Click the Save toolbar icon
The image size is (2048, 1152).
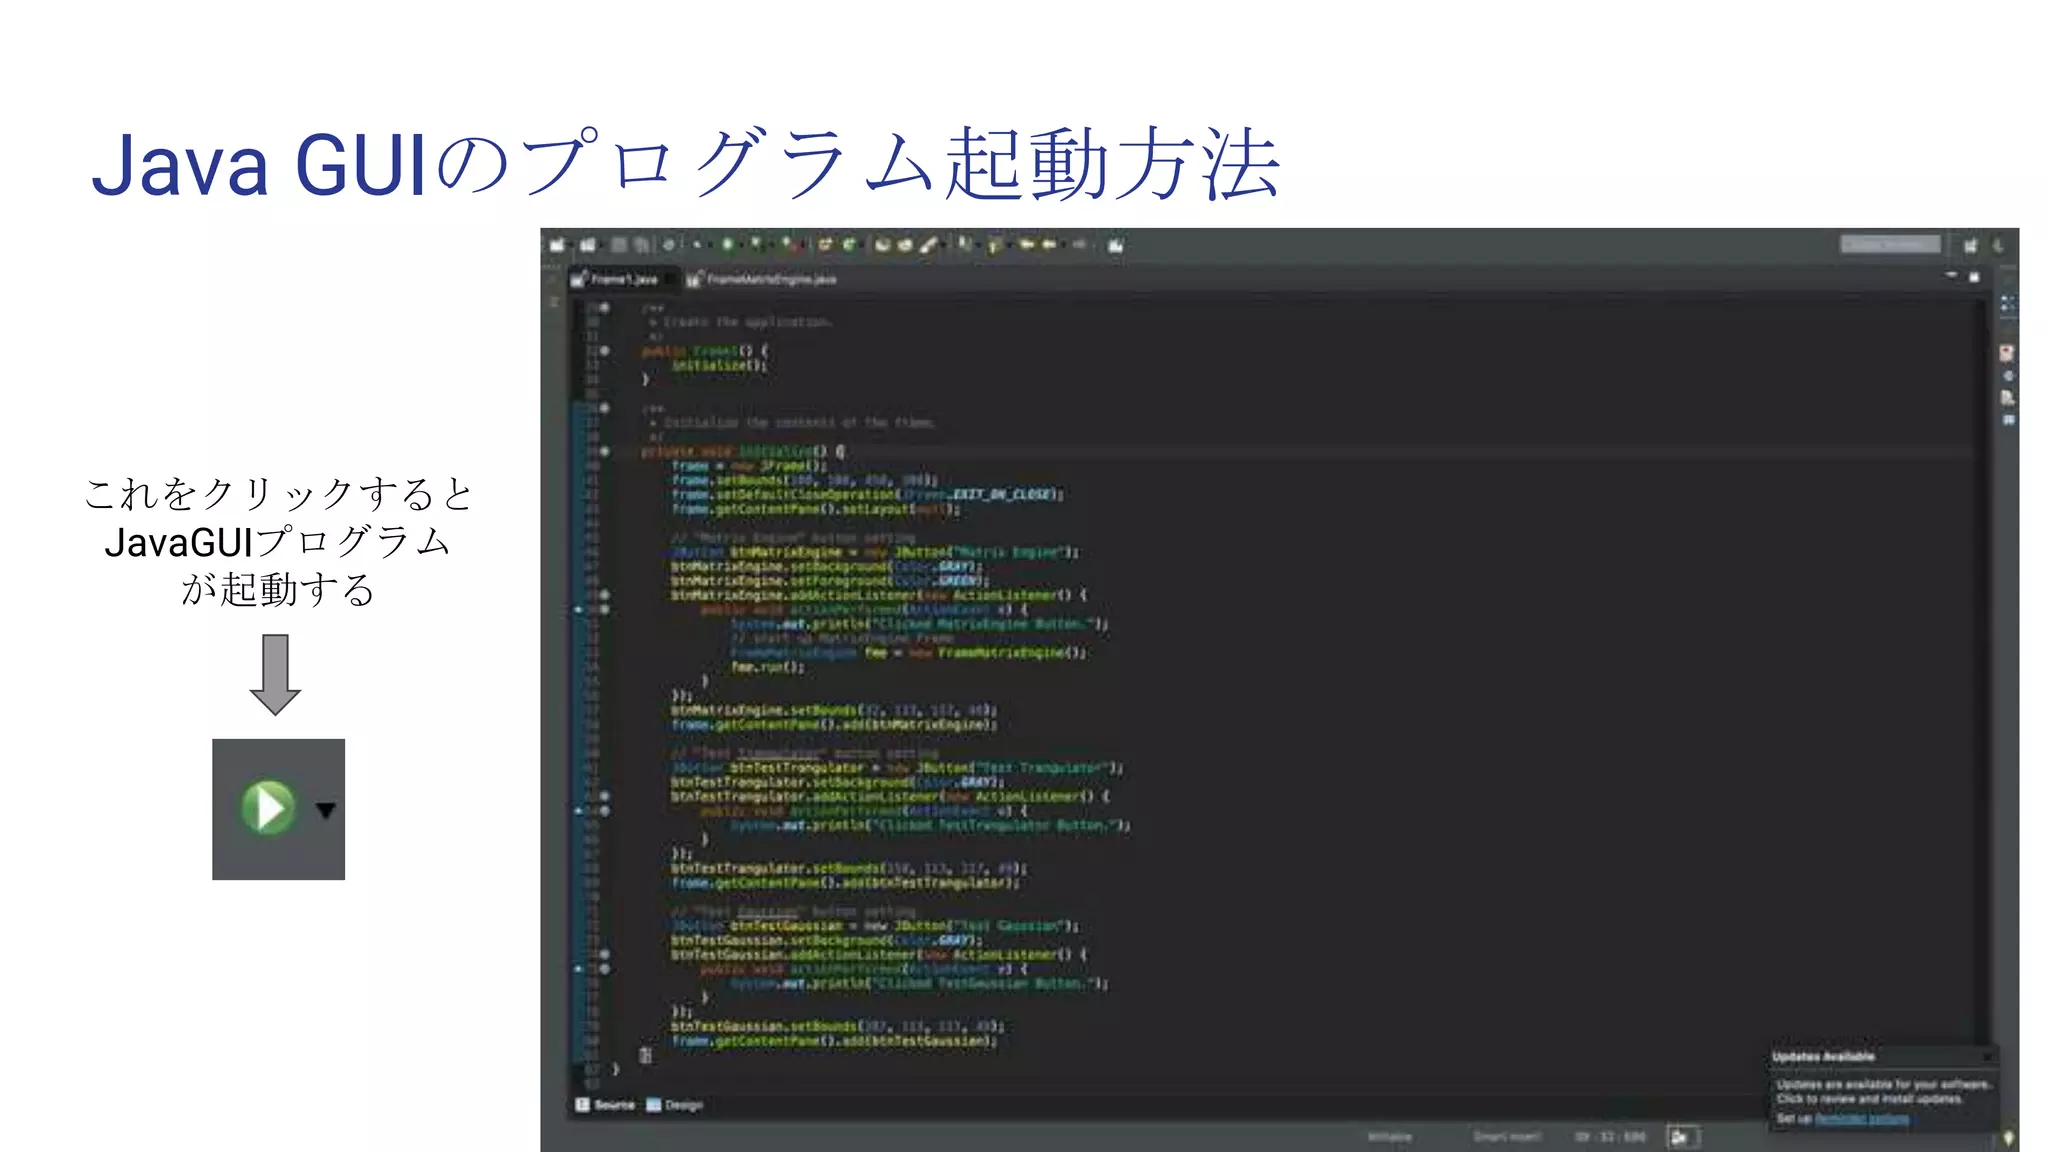tap(618, 245)
